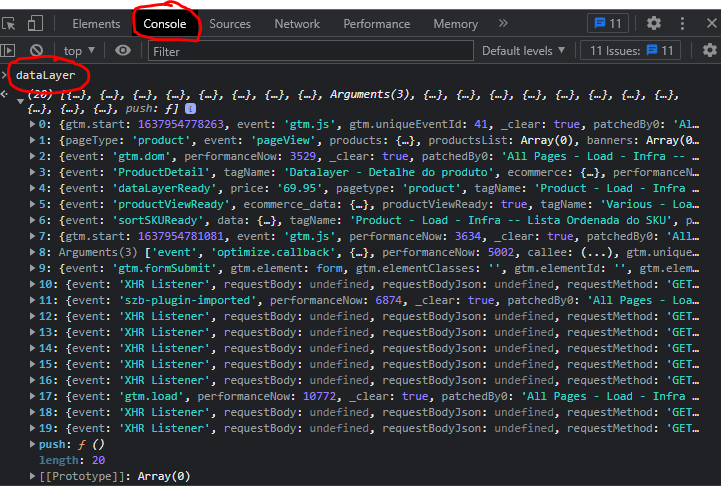
Task: Show the console sidebar icon
Action: pyautogui.click(x=8, y=51)
